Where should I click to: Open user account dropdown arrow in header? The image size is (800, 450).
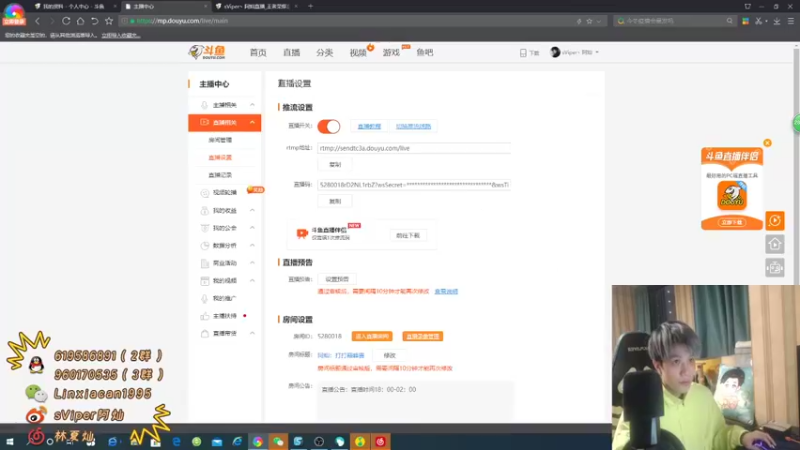(597, 53)
